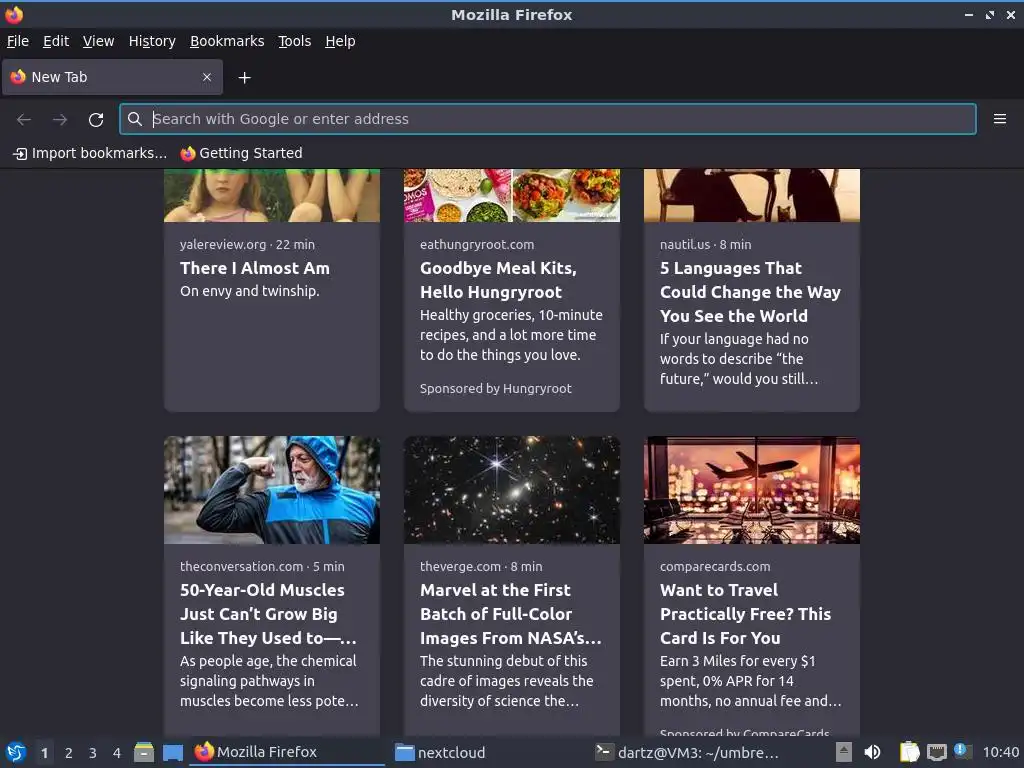The image size is (1024, 768).
Task: Click theverge.com · 8 min source label
Action: pyautogui.click(x=481, y=567)
